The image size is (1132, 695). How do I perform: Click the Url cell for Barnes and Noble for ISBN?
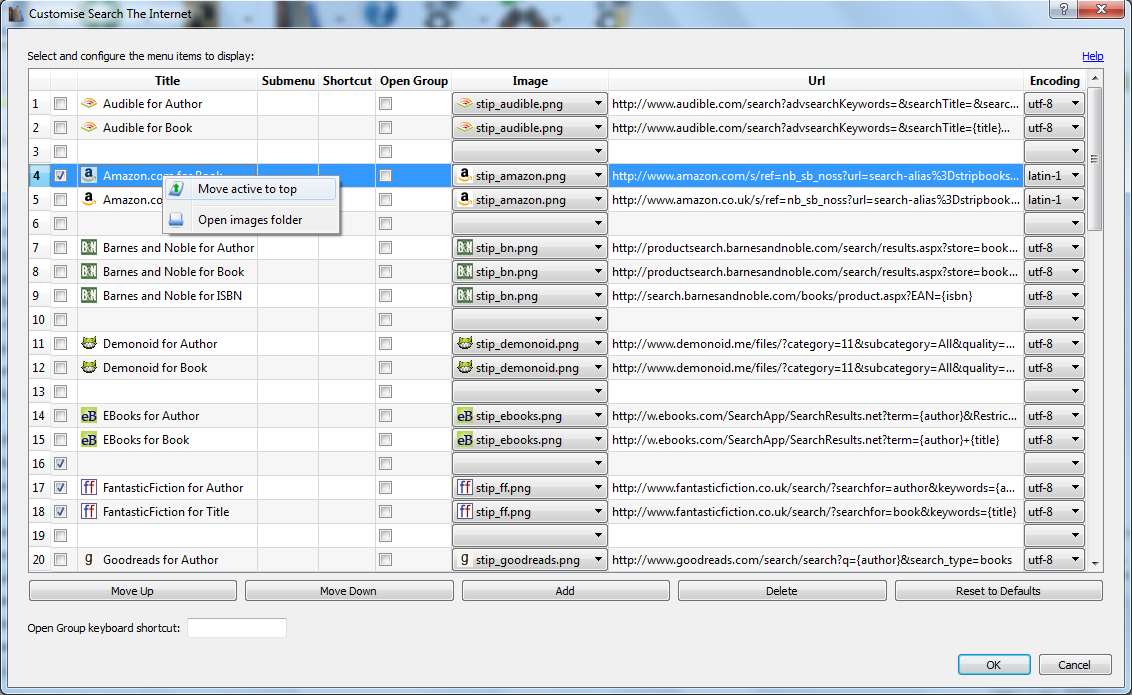coord(816,295)
